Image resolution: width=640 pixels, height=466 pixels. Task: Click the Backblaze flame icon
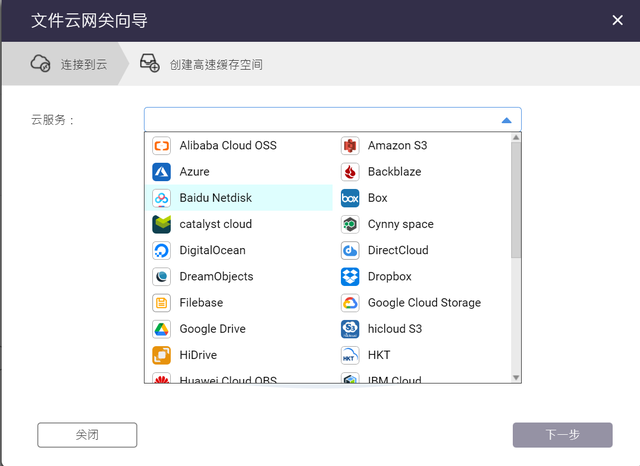pos(350,172)
